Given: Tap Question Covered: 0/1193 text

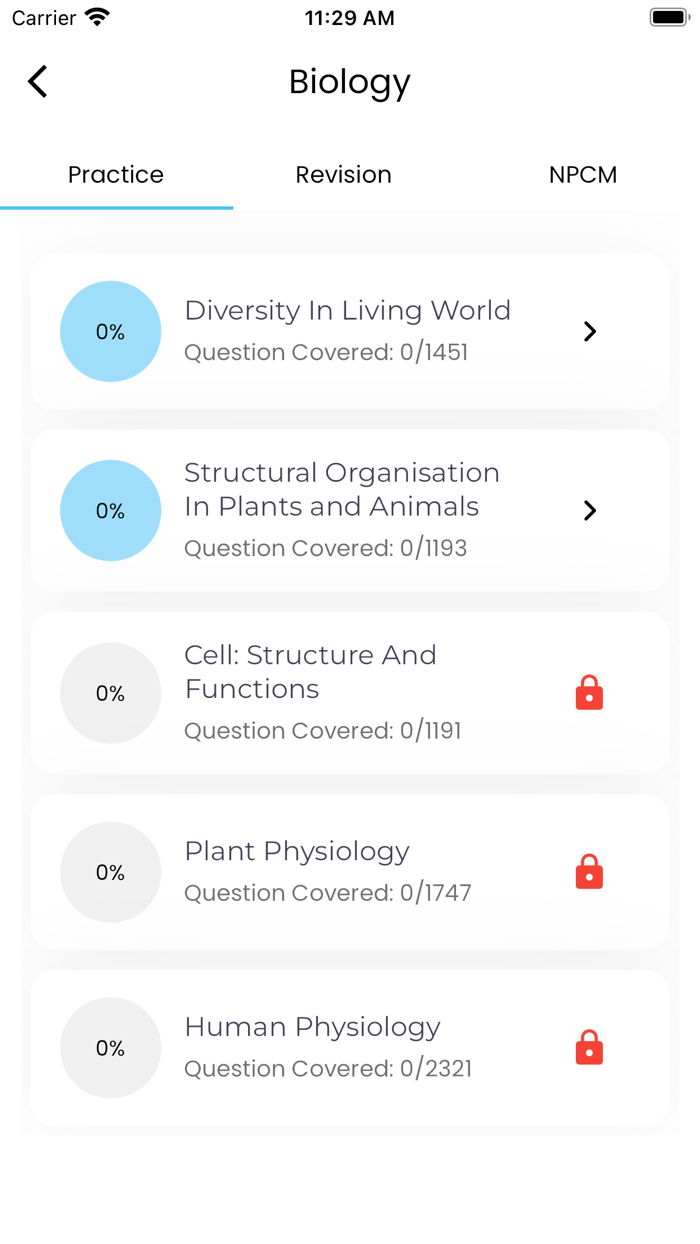Looking at the screenshot, I should coord(325,548).
